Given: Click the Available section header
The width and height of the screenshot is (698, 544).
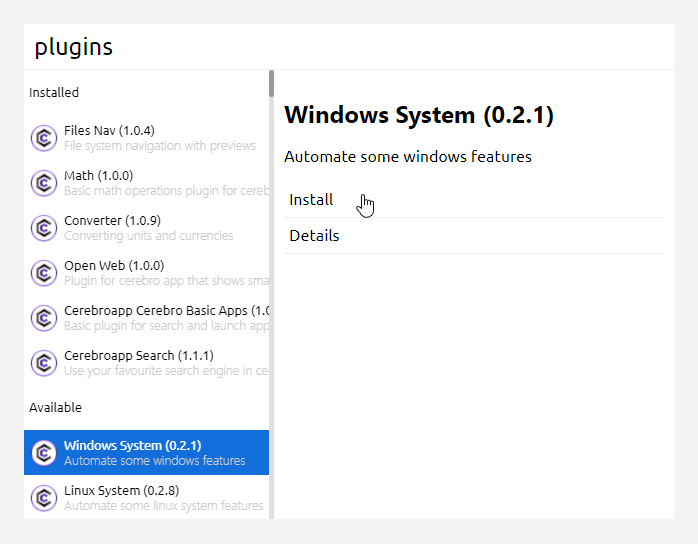Looking at the screenshot, I should pos(55,408).
